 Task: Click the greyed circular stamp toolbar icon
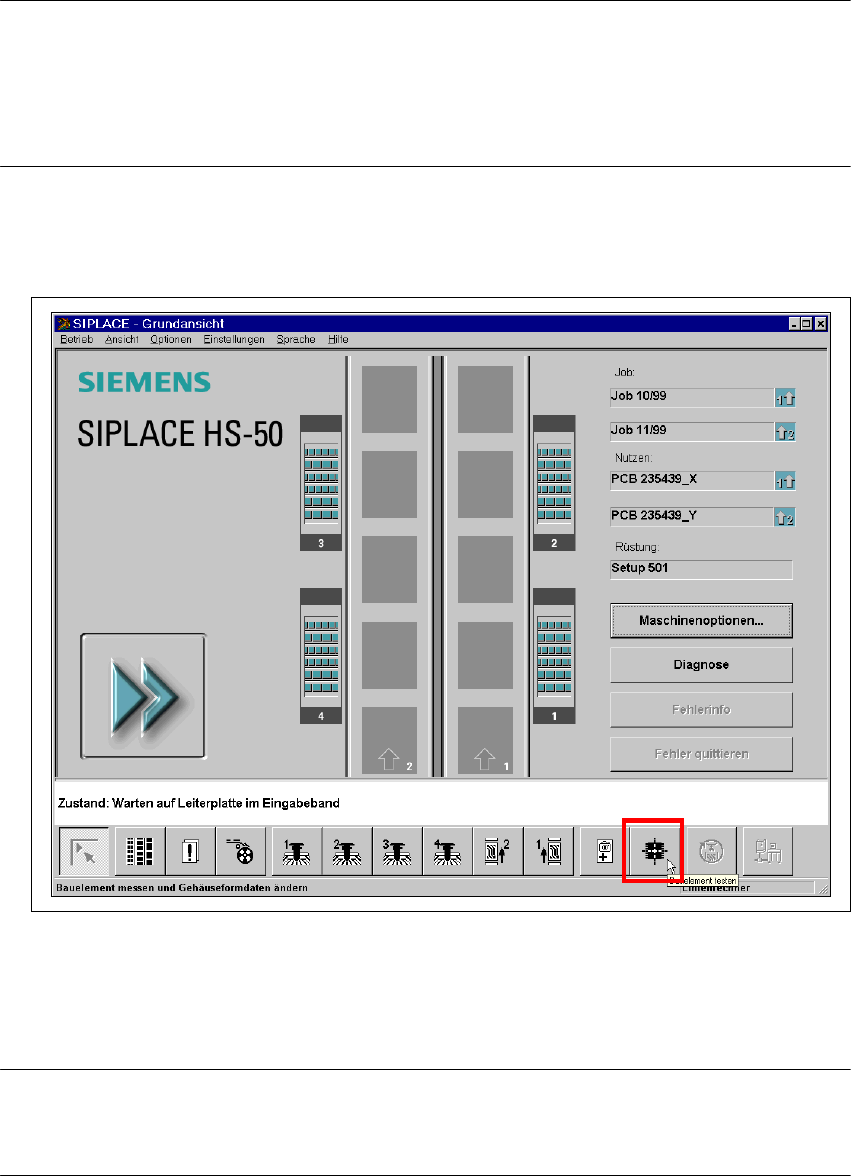pyautogui.click(x=712, y=851)
